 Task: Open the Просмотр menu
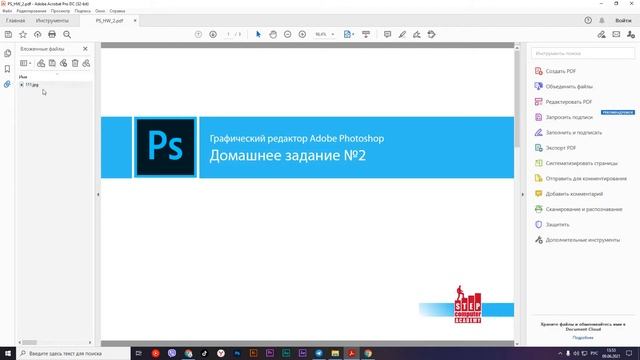tap(60, 11)
